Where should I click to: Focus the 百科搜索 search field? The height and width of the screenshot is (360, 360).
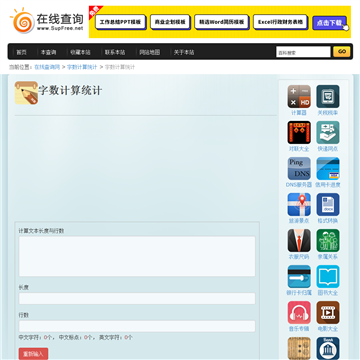(303, 52)
